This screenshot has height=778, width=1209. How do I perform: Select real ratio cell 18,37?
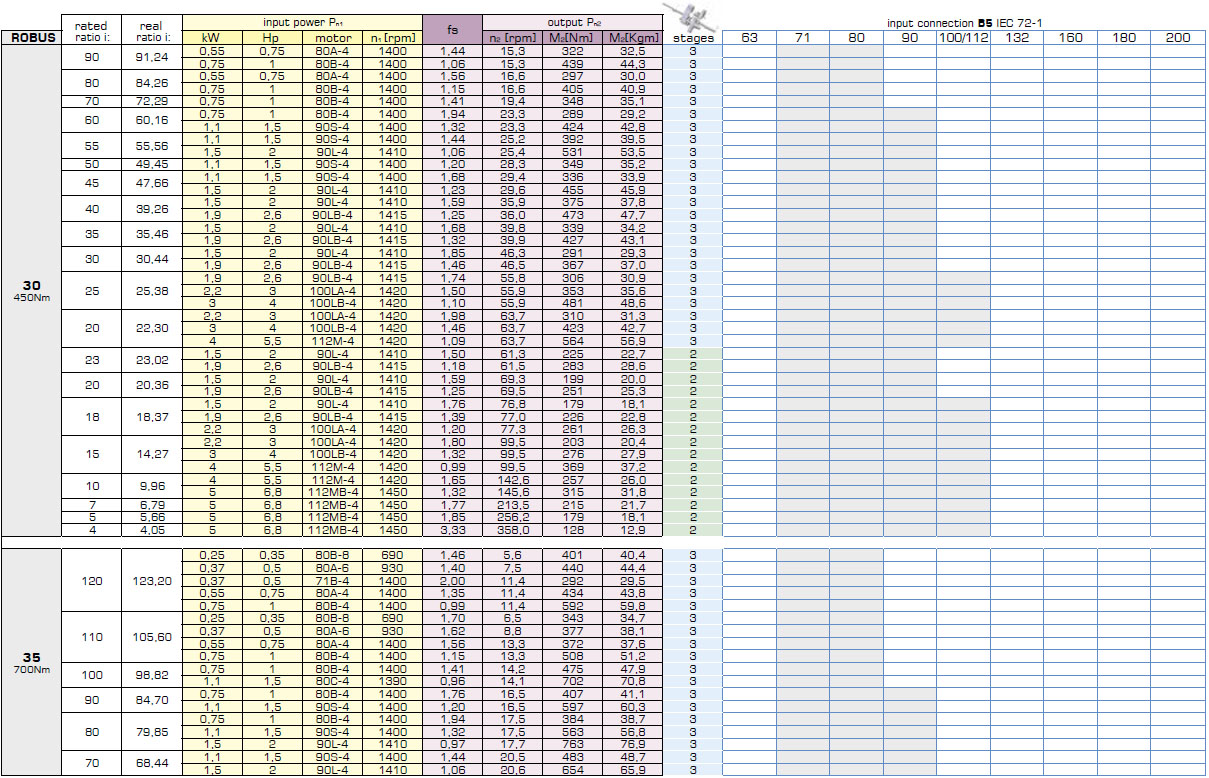point(151,416)
